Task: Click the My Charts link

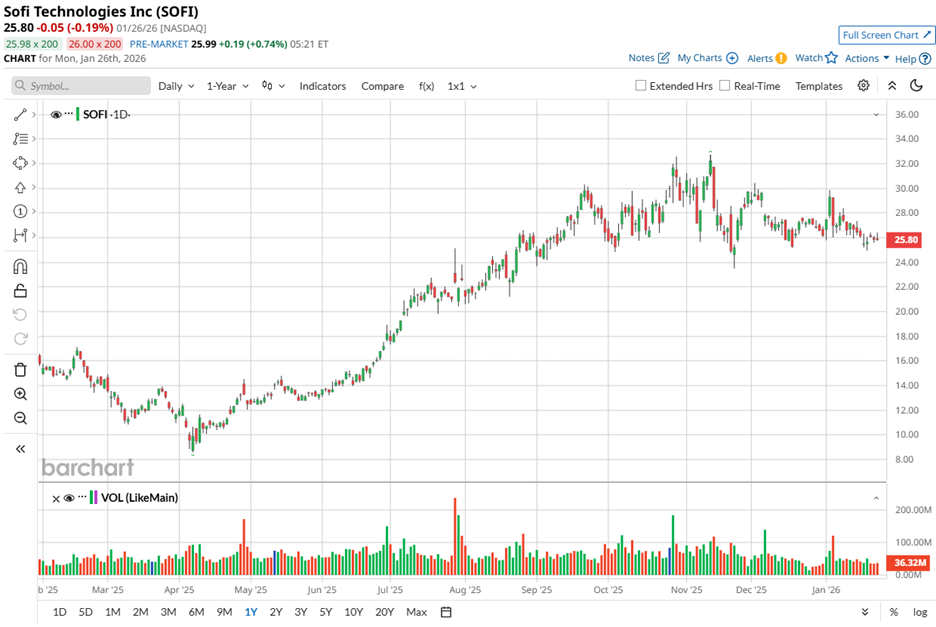Action: coord(700,58)
